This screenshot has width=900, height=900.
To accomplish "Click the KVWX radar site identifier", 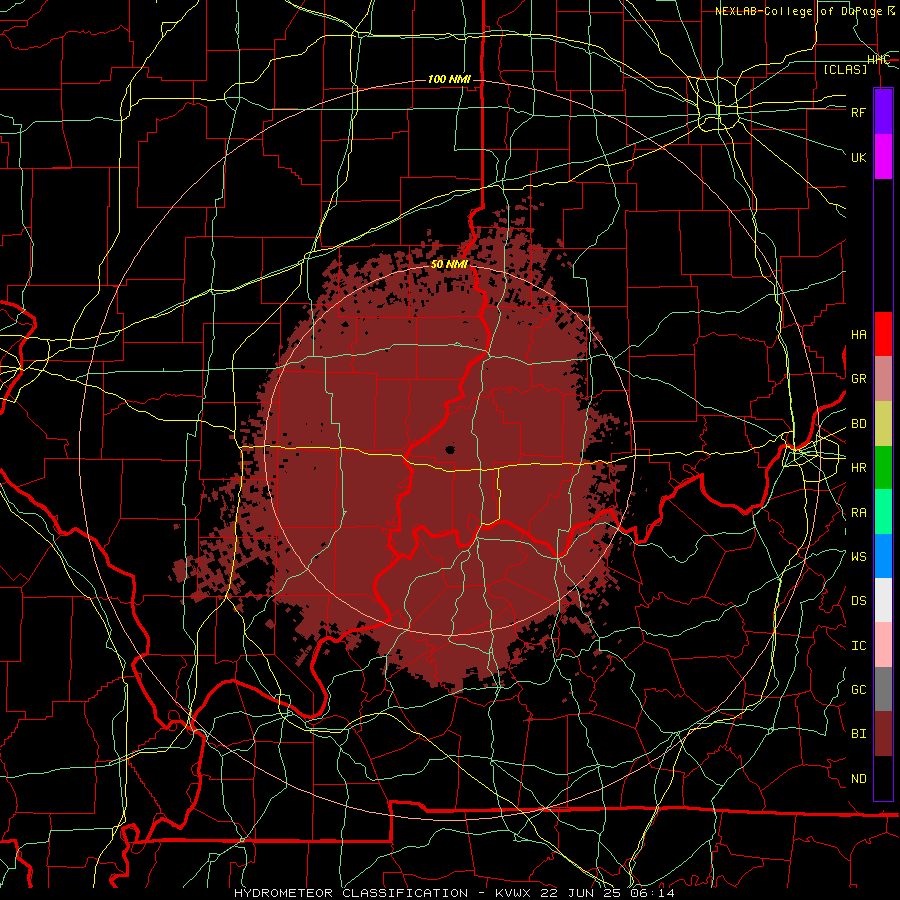I will 513,893.
